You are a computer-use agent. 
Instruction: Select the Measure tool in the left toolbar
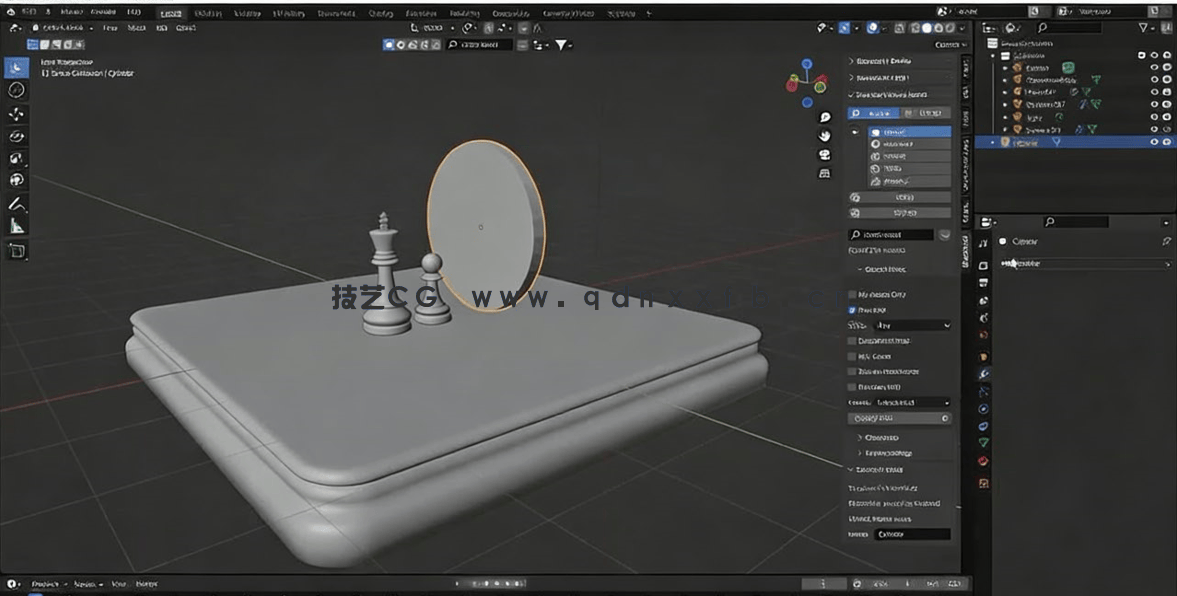[x=15, y=226]
